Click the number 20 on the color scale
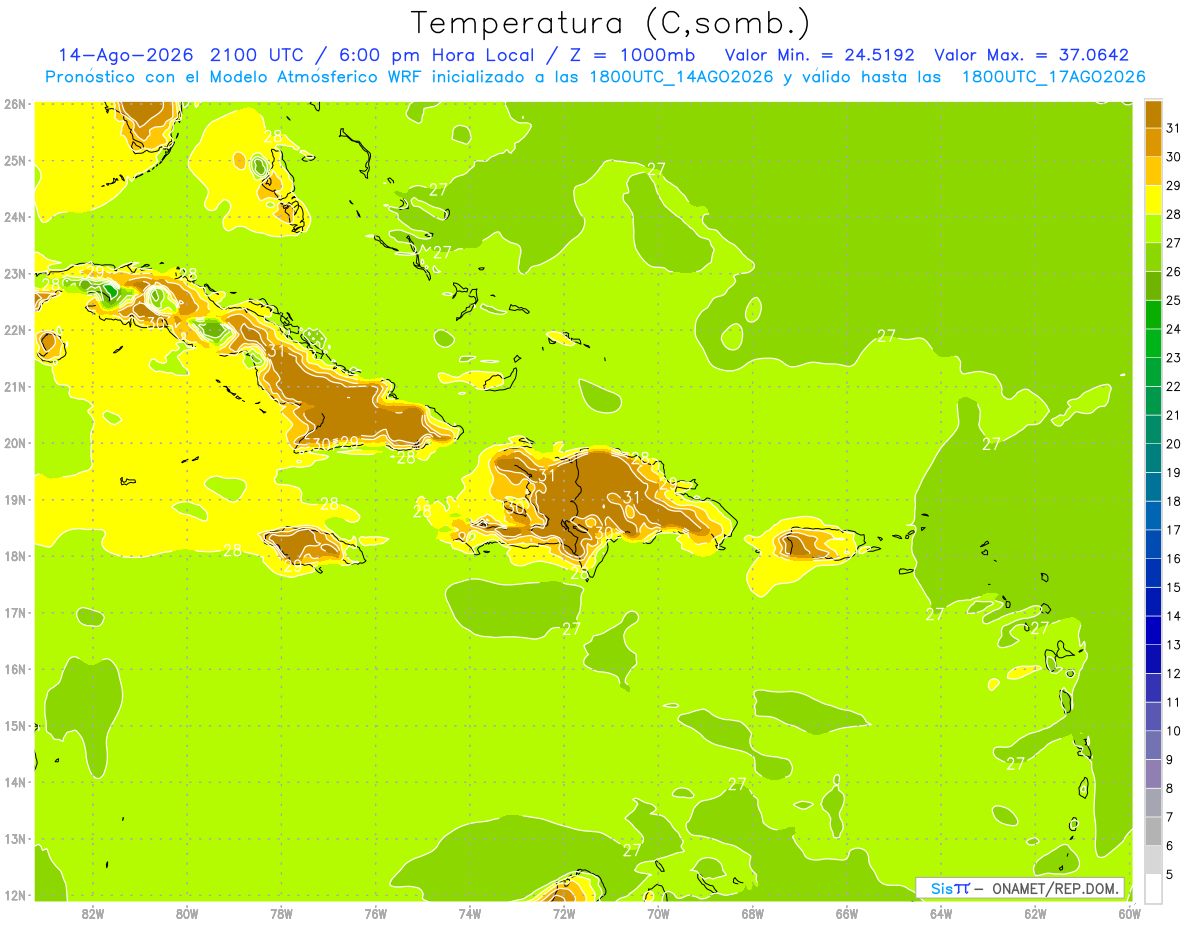Viewport: 1200px width, 927px height. [x=1173, y=444]
